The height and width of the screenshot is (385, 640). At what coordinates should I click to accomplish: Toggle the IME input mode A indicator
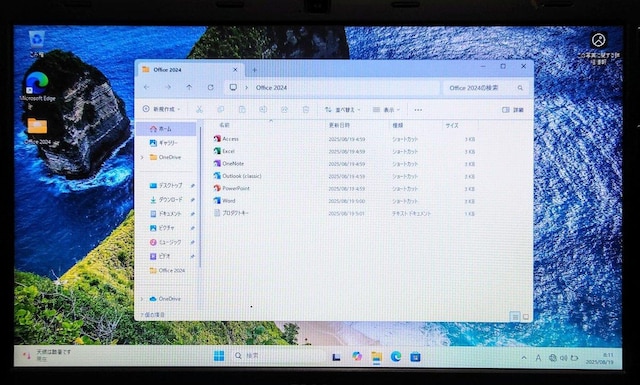(538, 358)
